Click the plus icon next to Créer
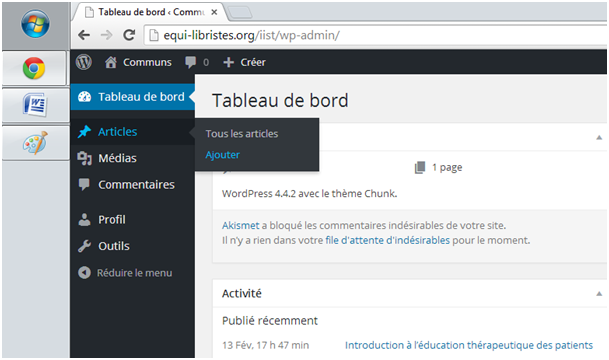 pos(229,62)
